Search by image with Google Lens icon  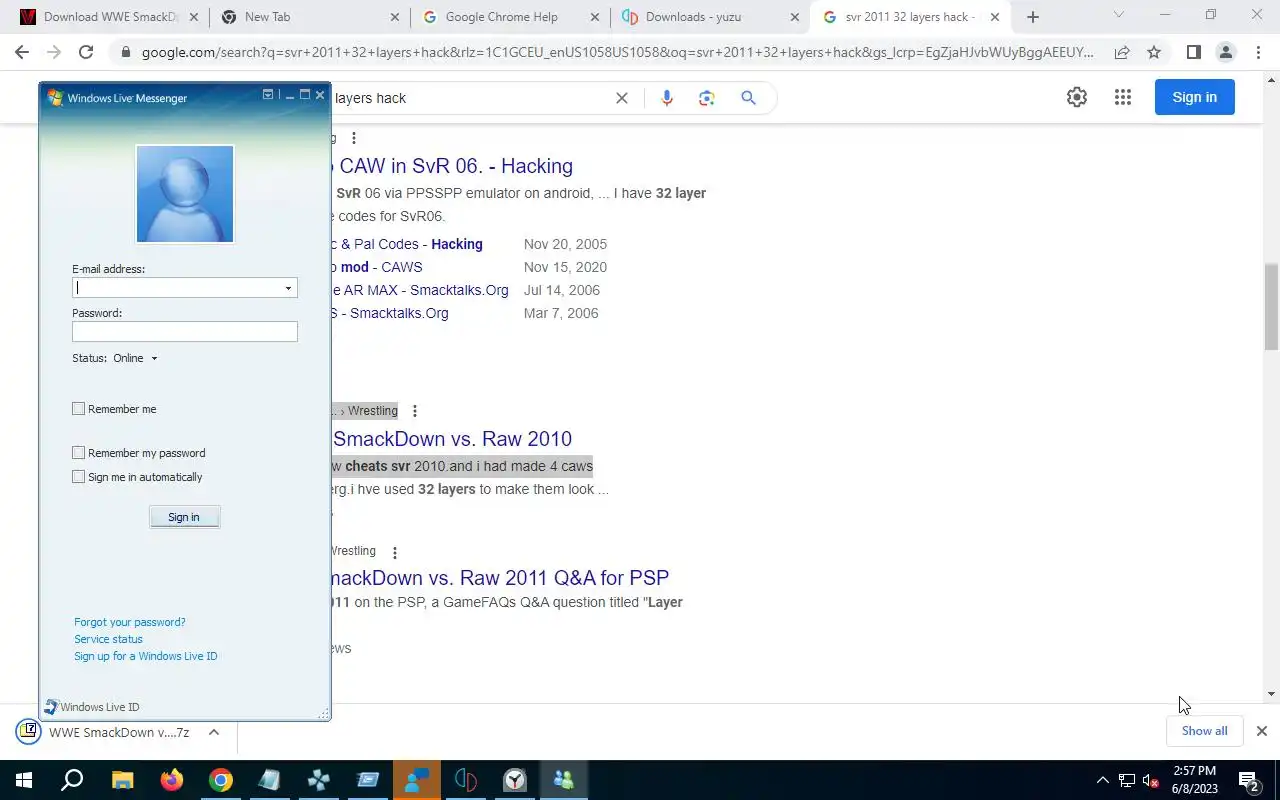pyautogui.click(x=707, y=98)
